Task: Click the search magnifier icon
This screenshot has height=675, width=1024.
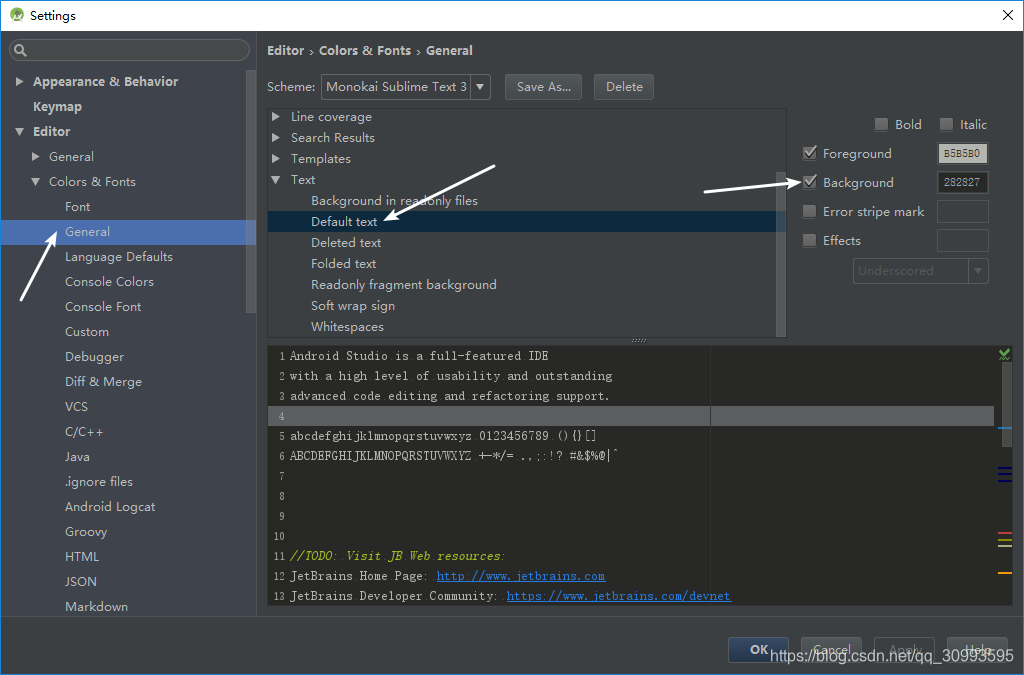Action: (x=20, y=50)
